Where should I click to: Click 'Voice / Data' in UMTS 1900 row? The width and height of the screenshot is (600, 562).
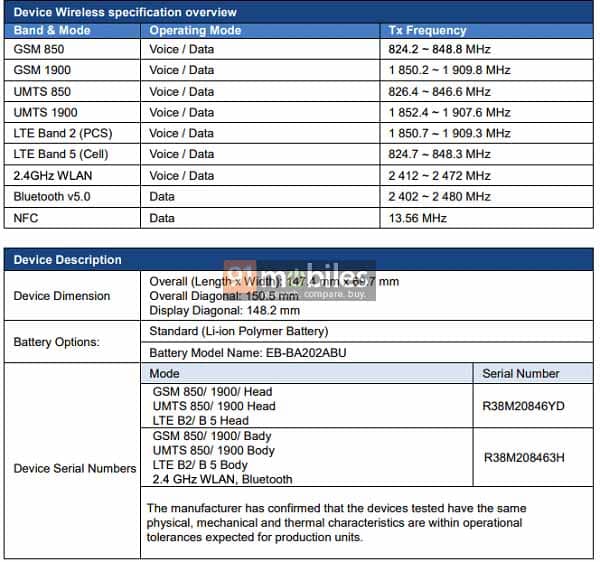click(181, 112)
